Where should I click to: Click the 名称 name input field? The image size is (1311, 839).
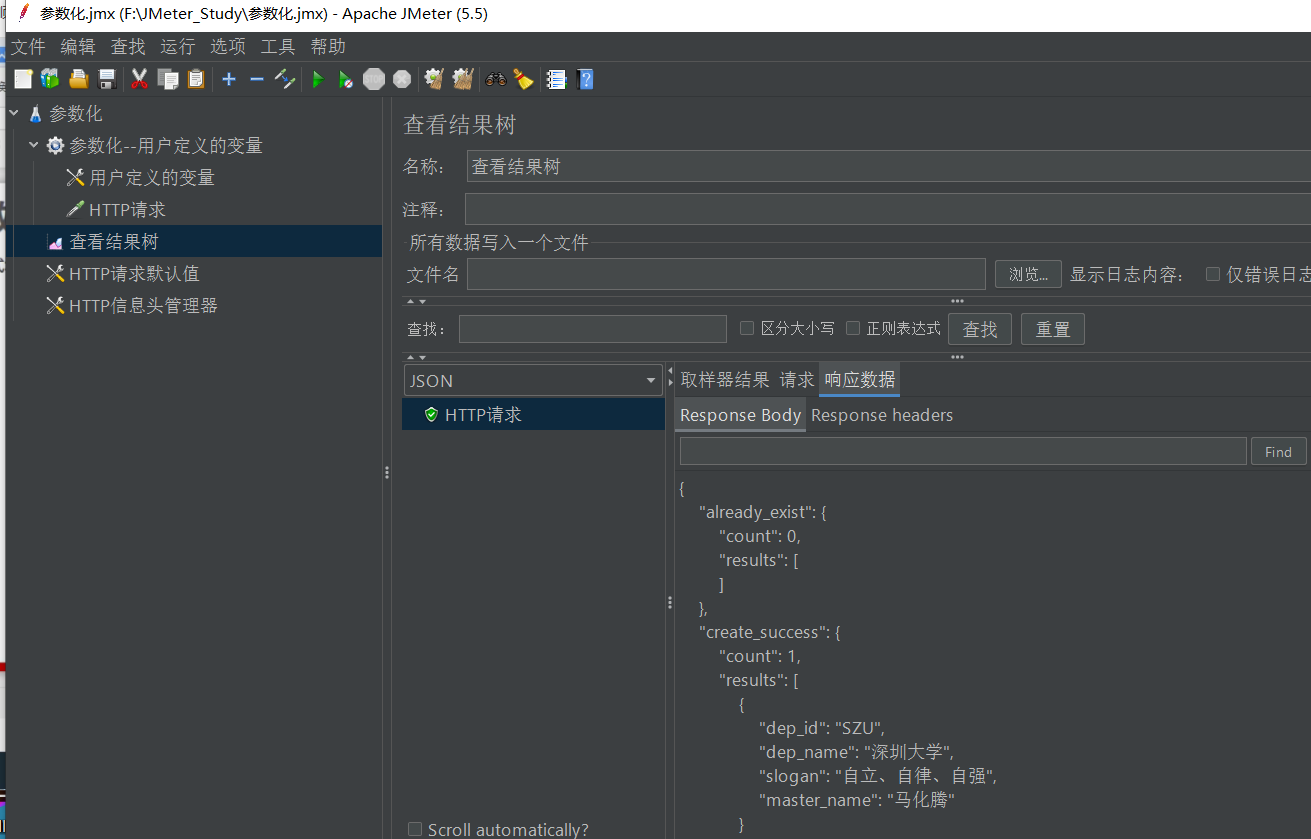coord(888,167)
